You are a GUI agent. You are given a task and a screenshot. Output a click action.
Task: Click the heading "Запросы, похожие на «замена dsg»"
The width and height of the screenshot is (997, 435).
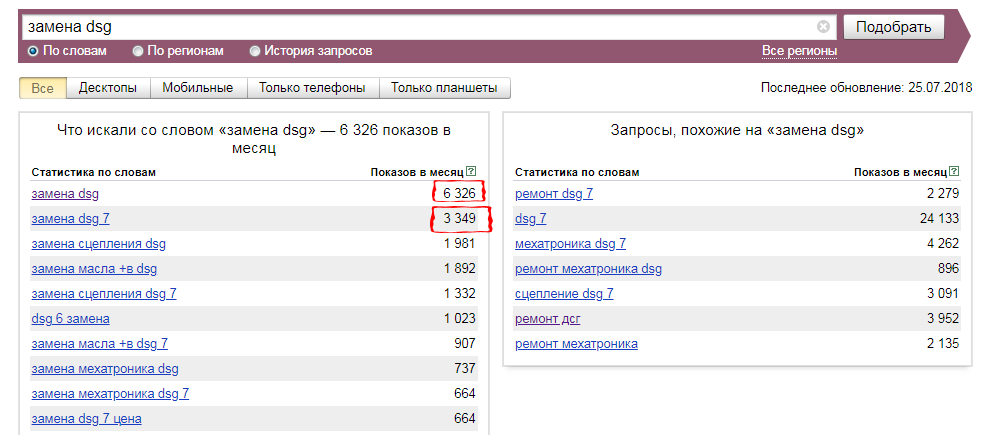737,131
